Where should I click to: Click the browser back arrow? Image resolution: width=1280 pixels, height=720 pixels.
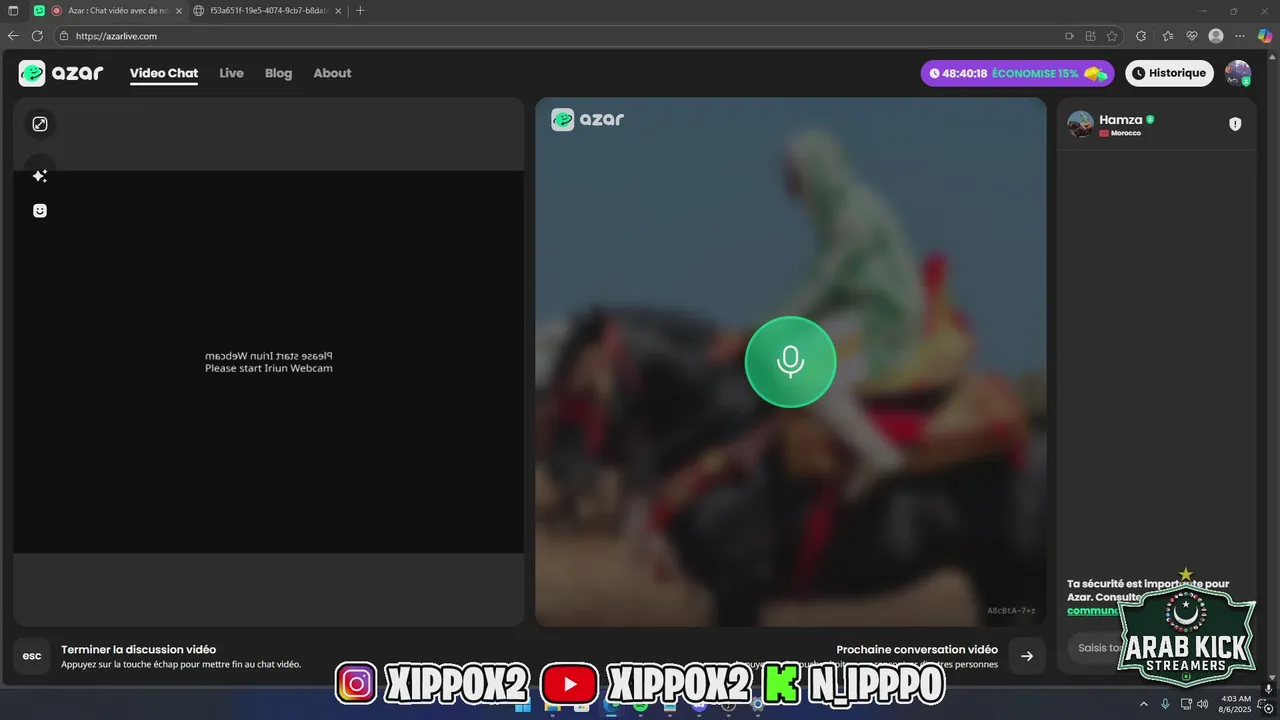[x=13, y=36]
